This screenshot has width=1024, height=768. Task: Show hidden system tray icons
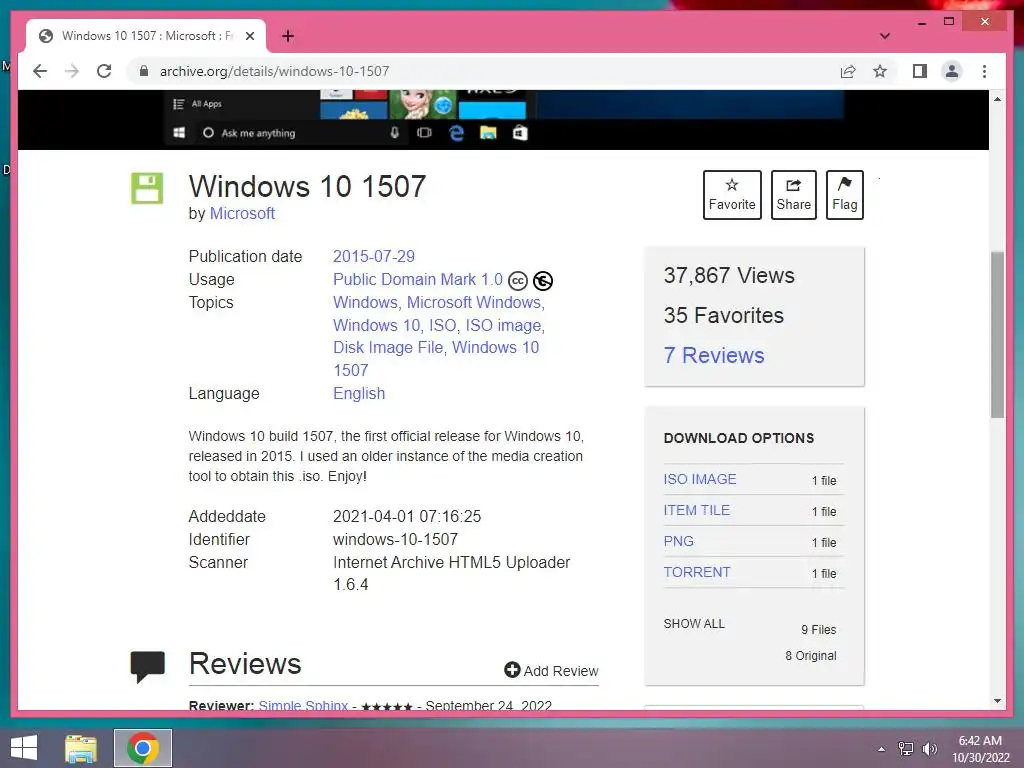tap(881, 749)
